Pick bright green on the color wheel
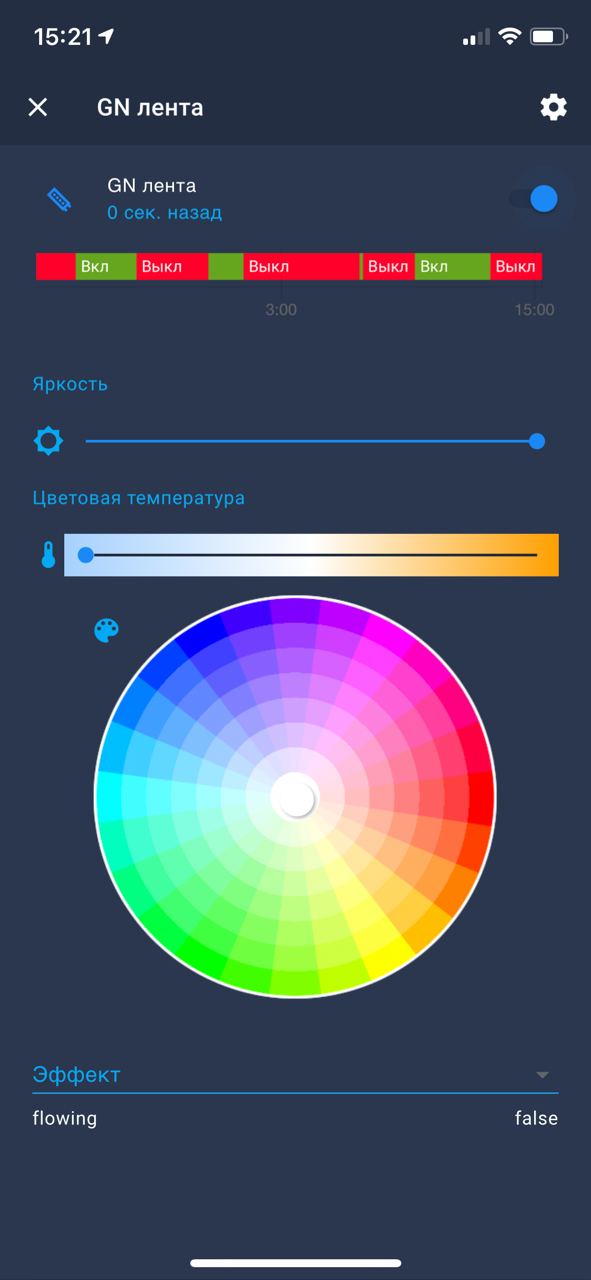The image size is (591, 1280). [200, 958]
